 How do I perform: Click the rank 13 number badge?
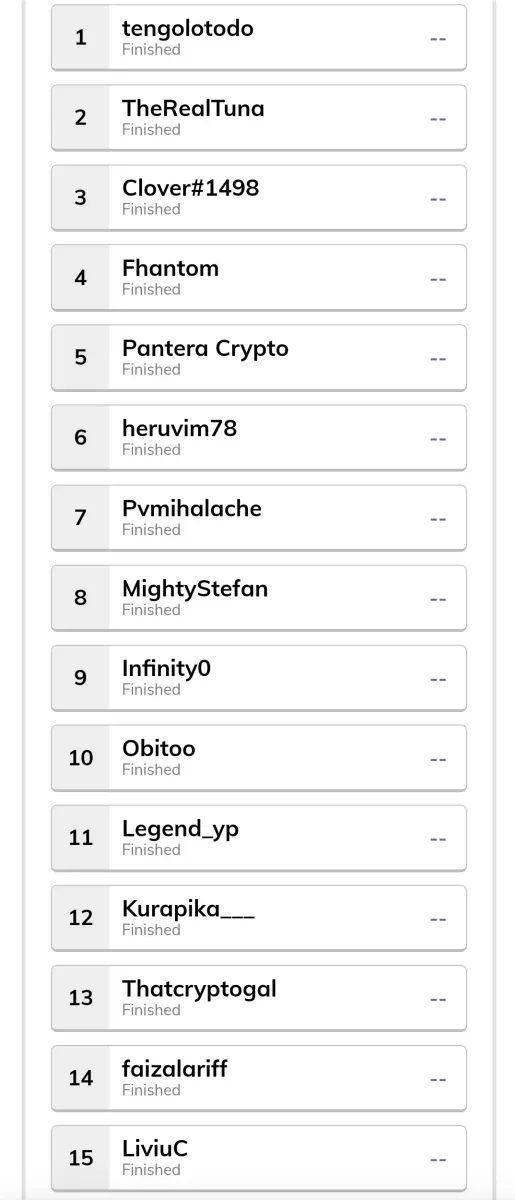(x=81, y=998)
